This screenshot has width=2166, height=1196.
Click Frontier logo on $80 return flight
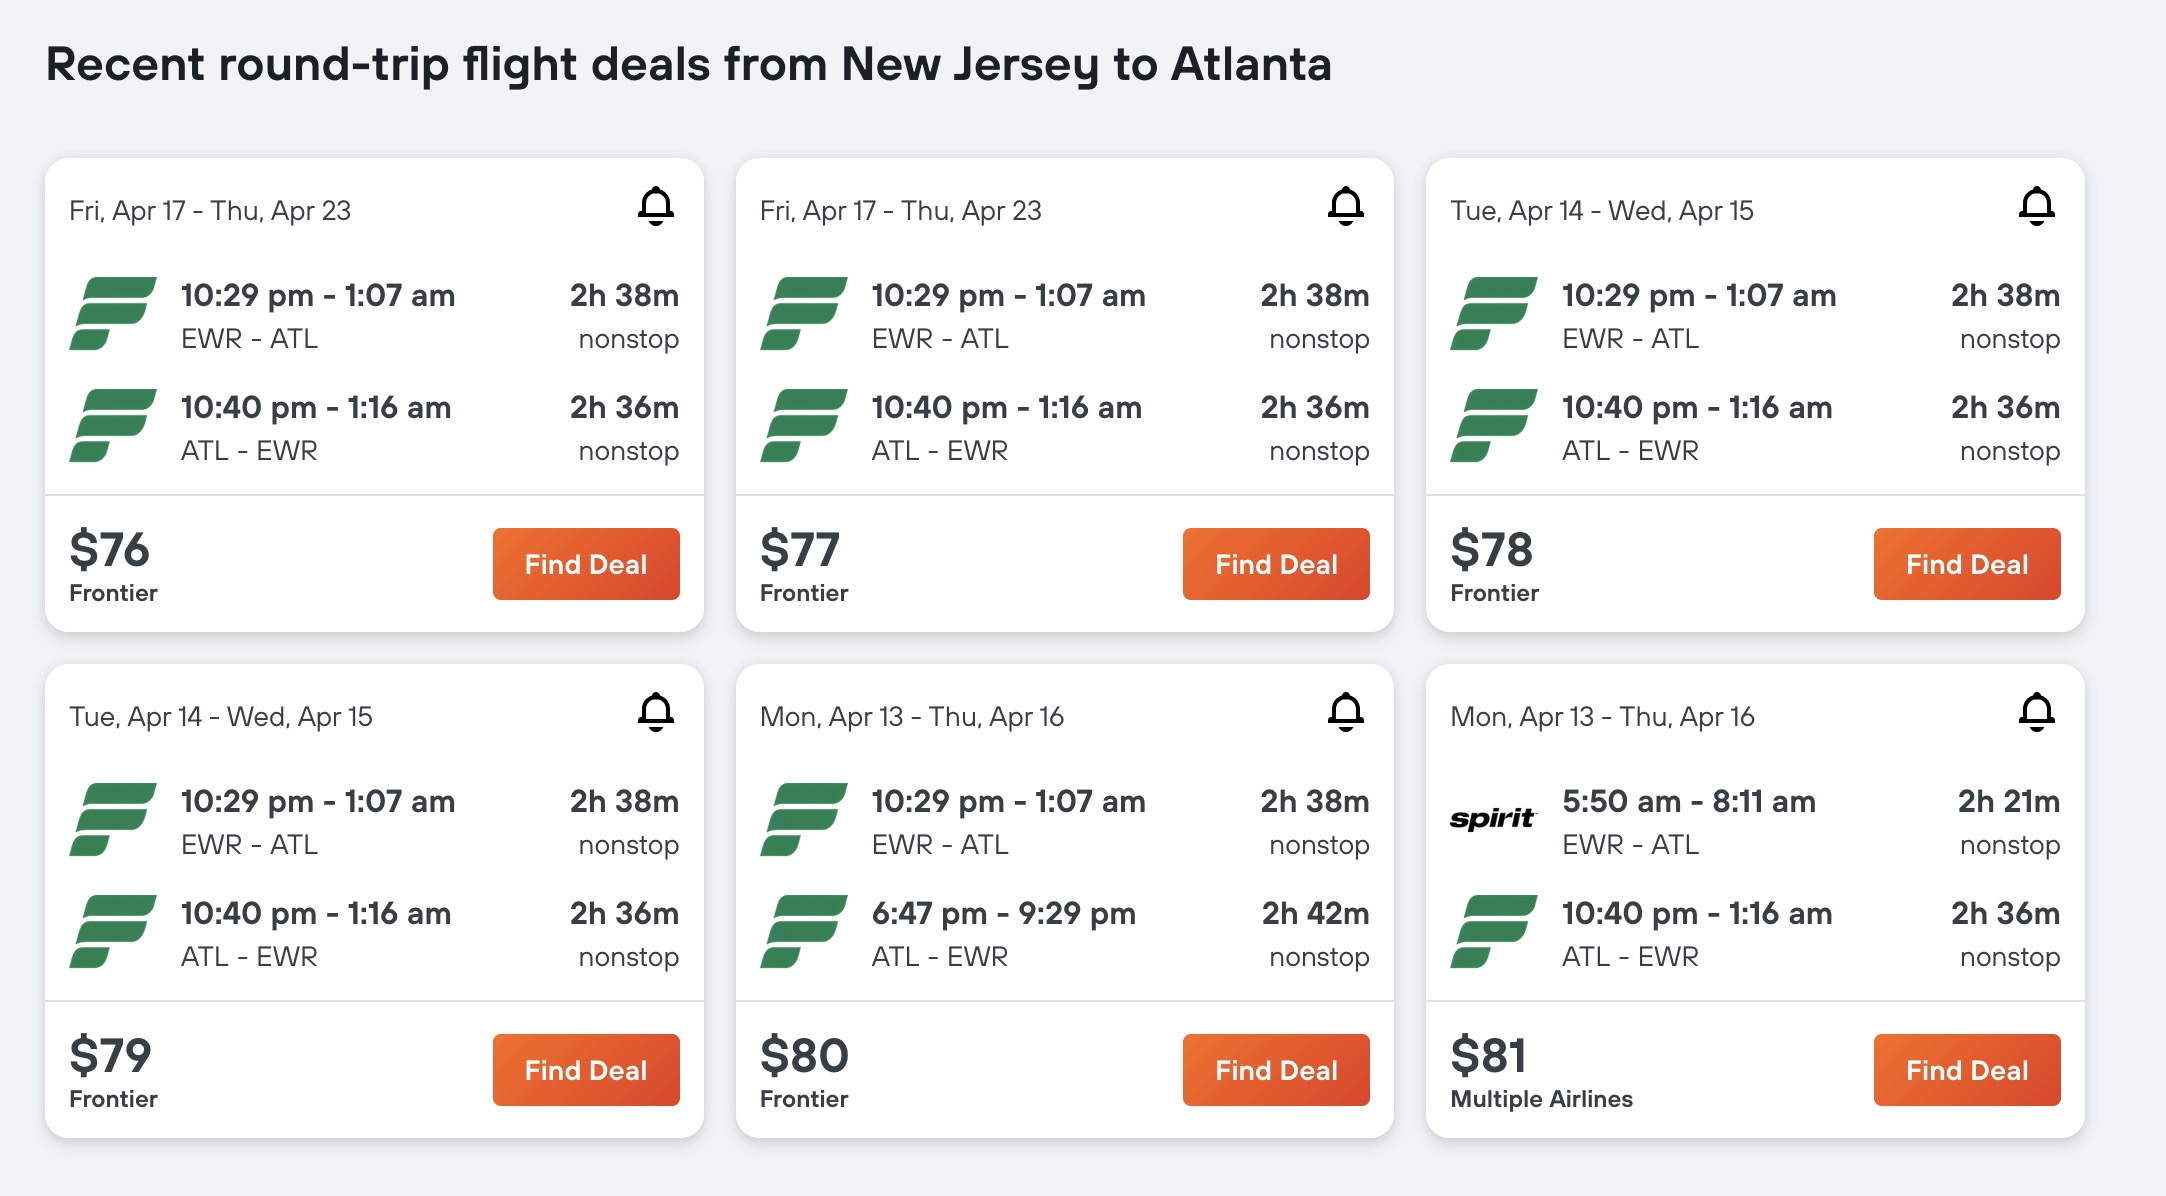coord(803,931)
